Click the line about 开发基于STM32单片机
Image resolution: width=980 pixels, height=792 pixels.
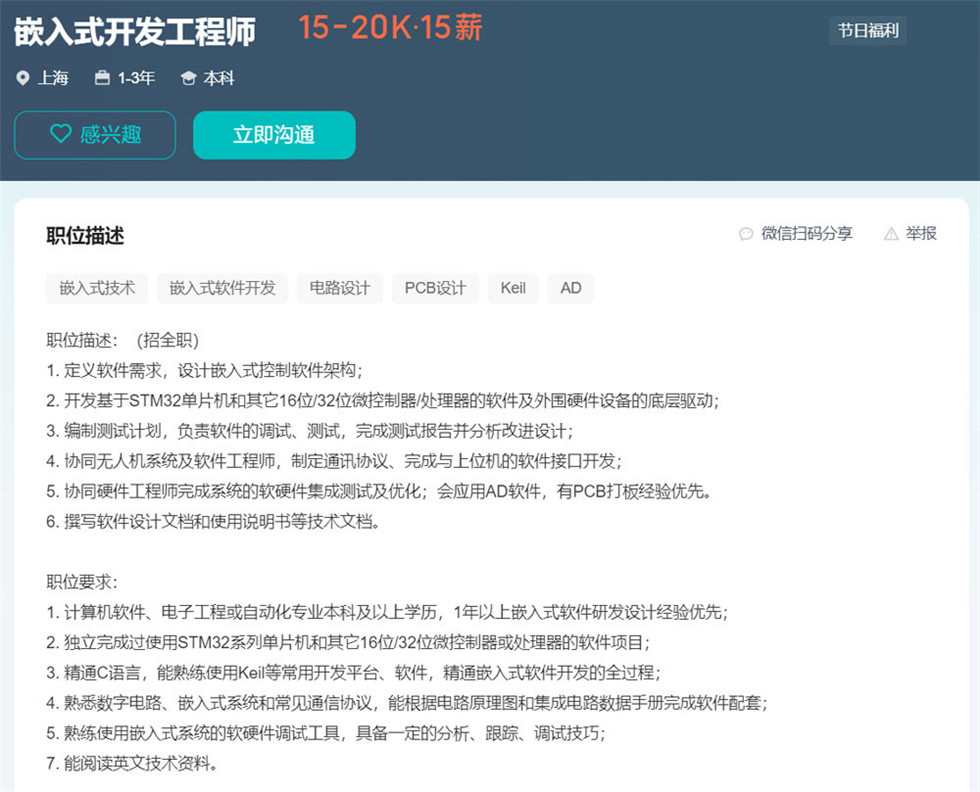382,401
